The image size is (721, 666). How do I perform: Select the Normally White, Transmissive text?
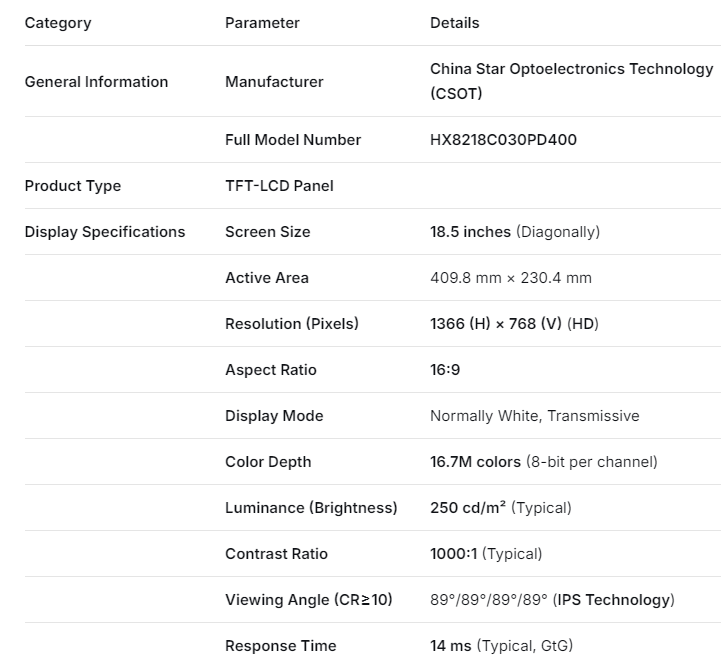(534, 416)
